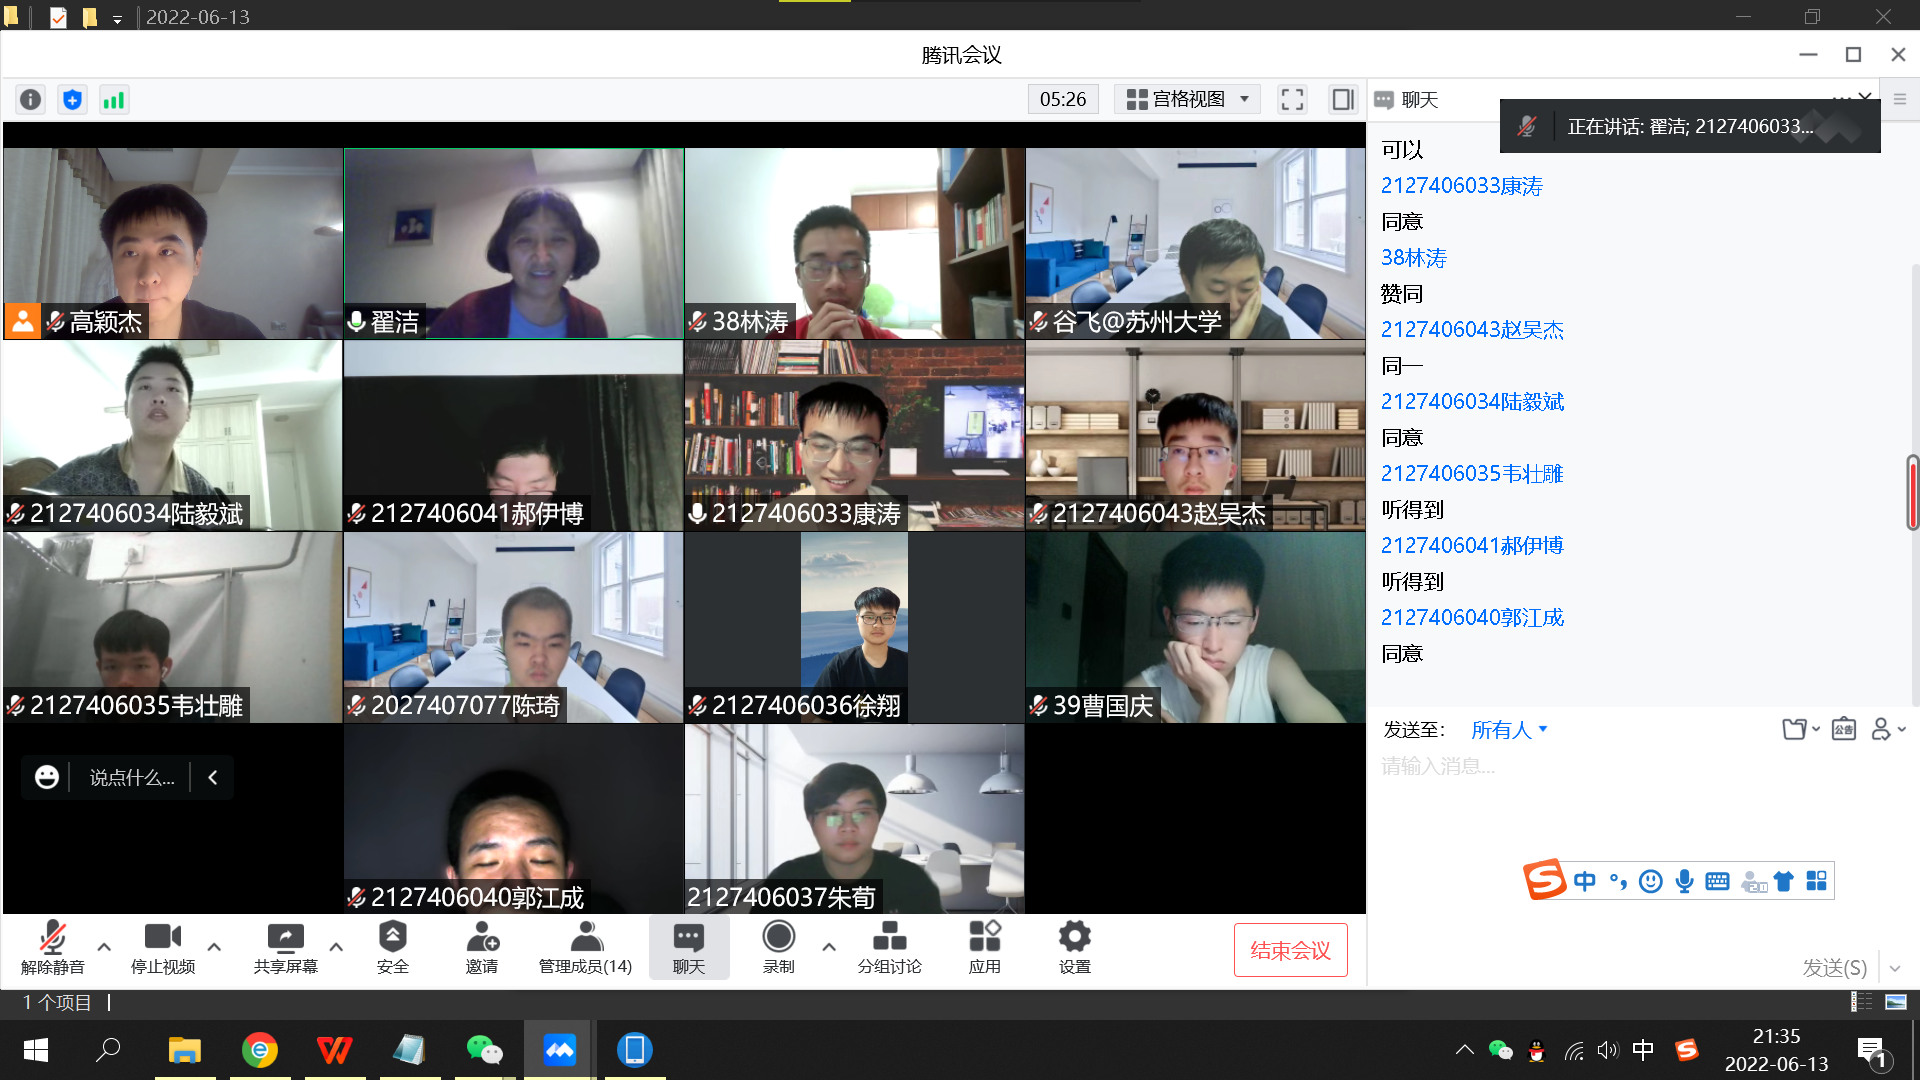Open 发送至 所有人 recipient dropdown
This screenshot has width=1920, height=1080.
pos(1509,730)
